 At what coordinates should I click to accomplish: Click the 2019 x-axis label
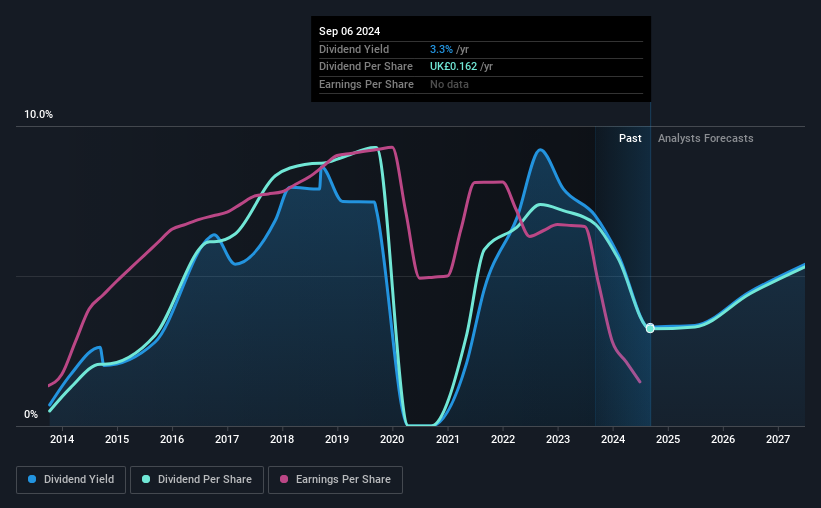coord(337,439)
